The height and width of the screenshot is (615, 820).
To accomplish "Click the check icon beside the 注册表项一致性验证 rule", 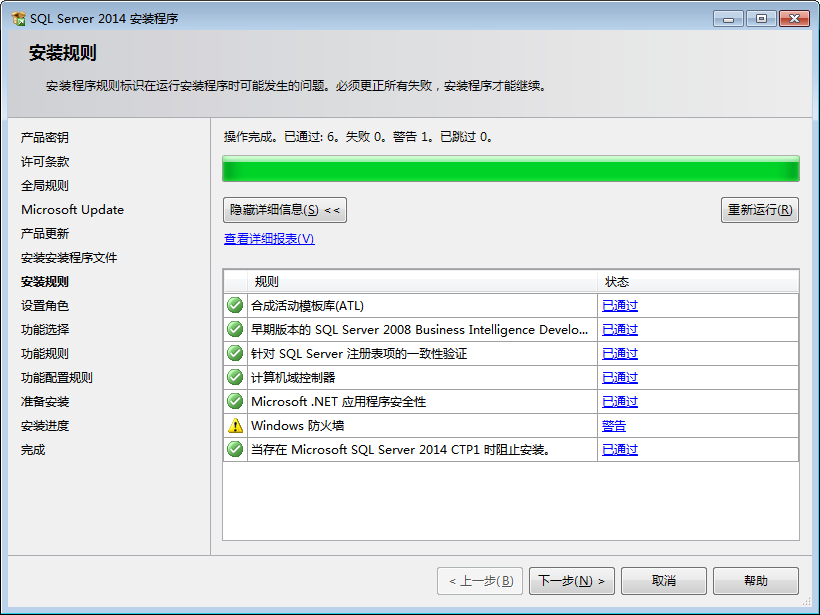I will click(234, 353).
